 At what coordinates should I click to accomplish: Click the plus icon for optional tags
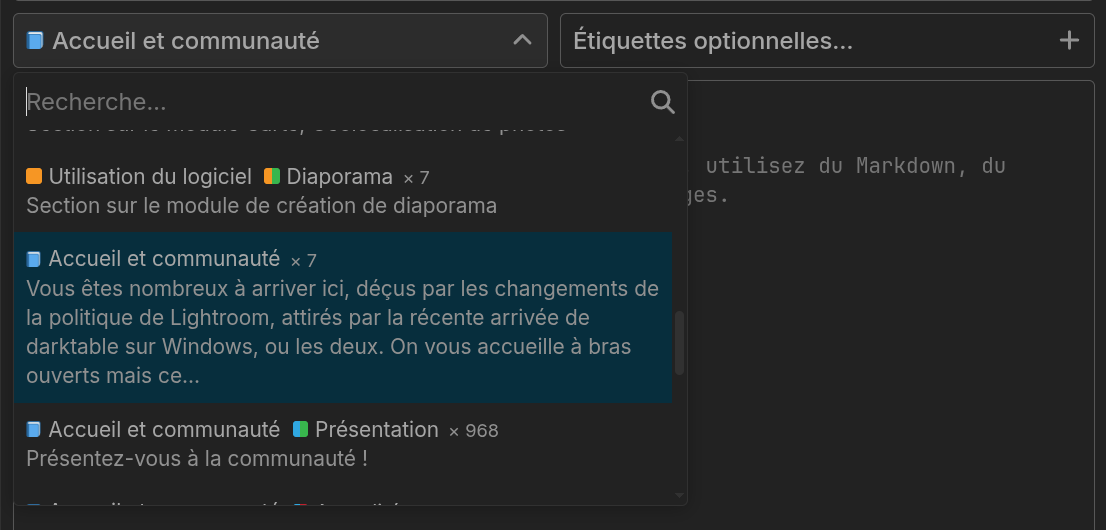[1069, 41]
